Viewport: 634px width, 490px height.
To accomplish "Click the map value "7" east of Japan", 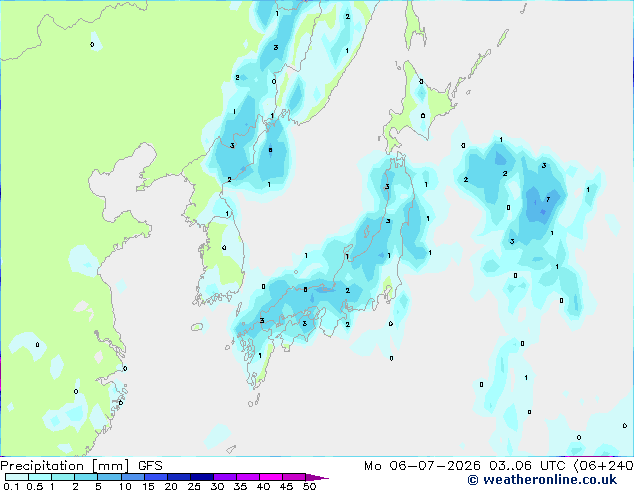I will click(548, 199).
